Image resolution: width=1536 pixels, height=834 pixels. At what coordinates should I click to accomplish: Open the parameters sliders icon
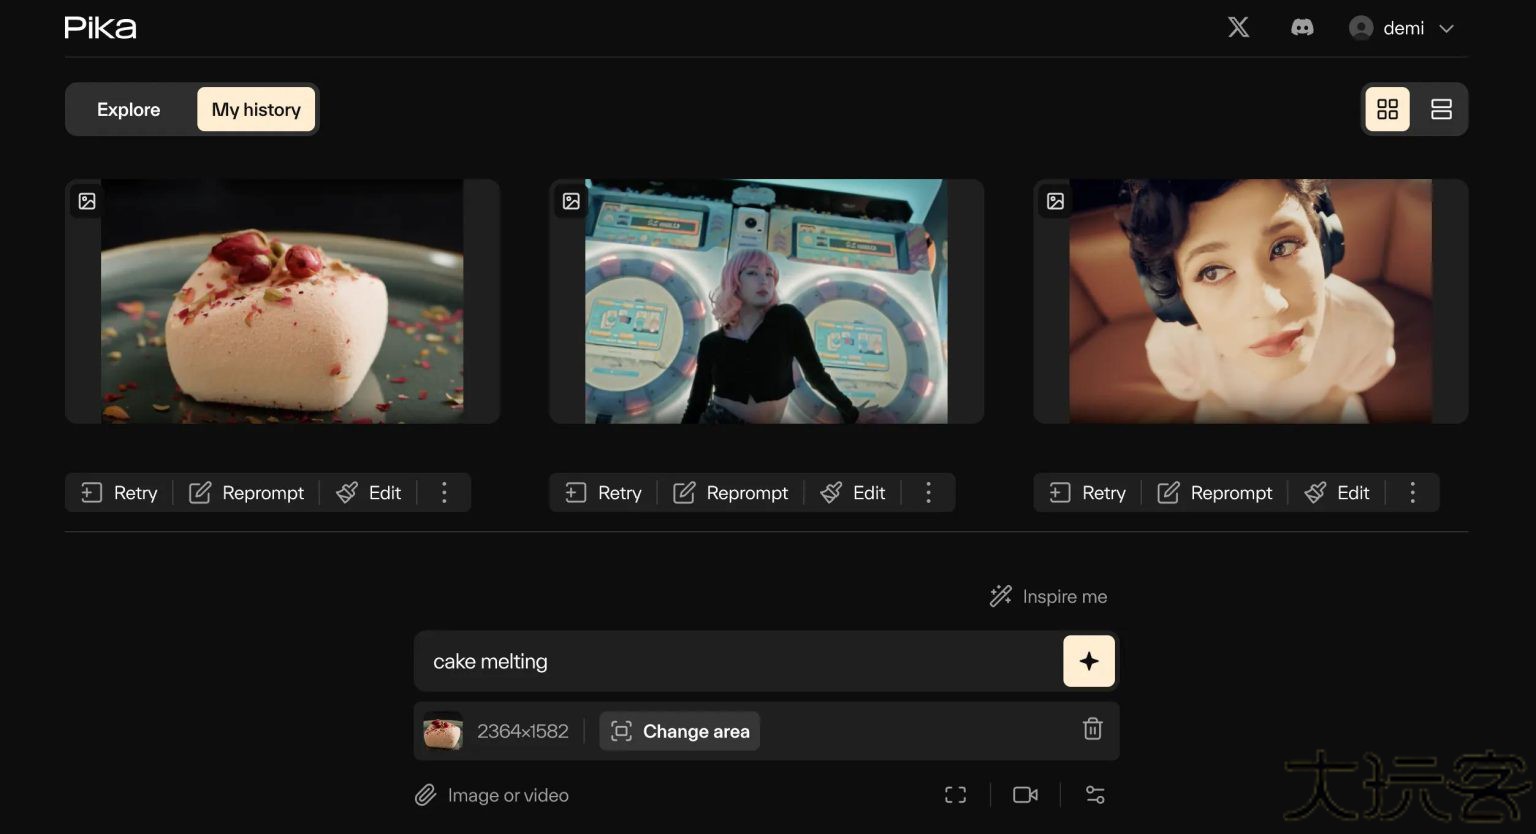pyautogui.click(x=1095, y=795)
